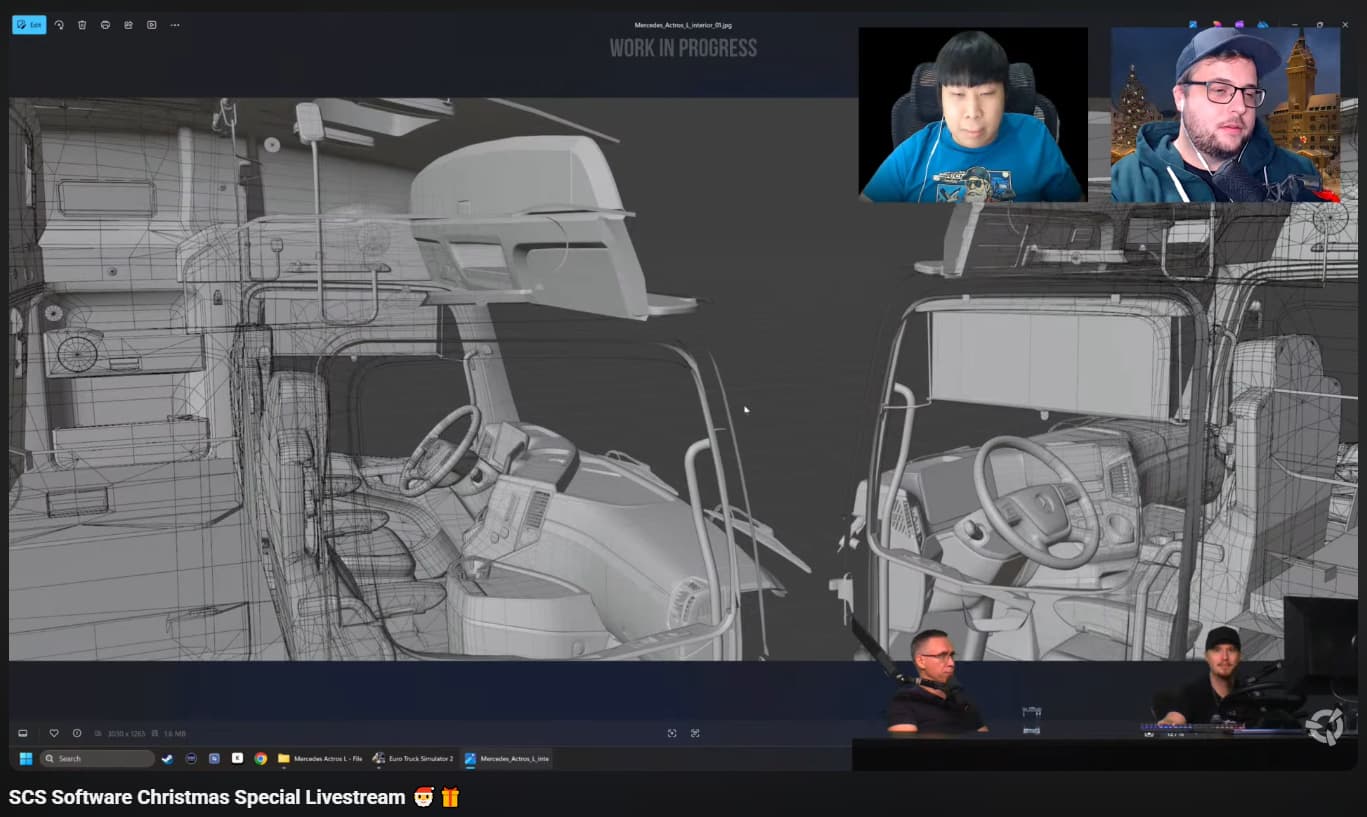Start slideshow with the play icon
1367x817 pixels.
tap(151, 25)
